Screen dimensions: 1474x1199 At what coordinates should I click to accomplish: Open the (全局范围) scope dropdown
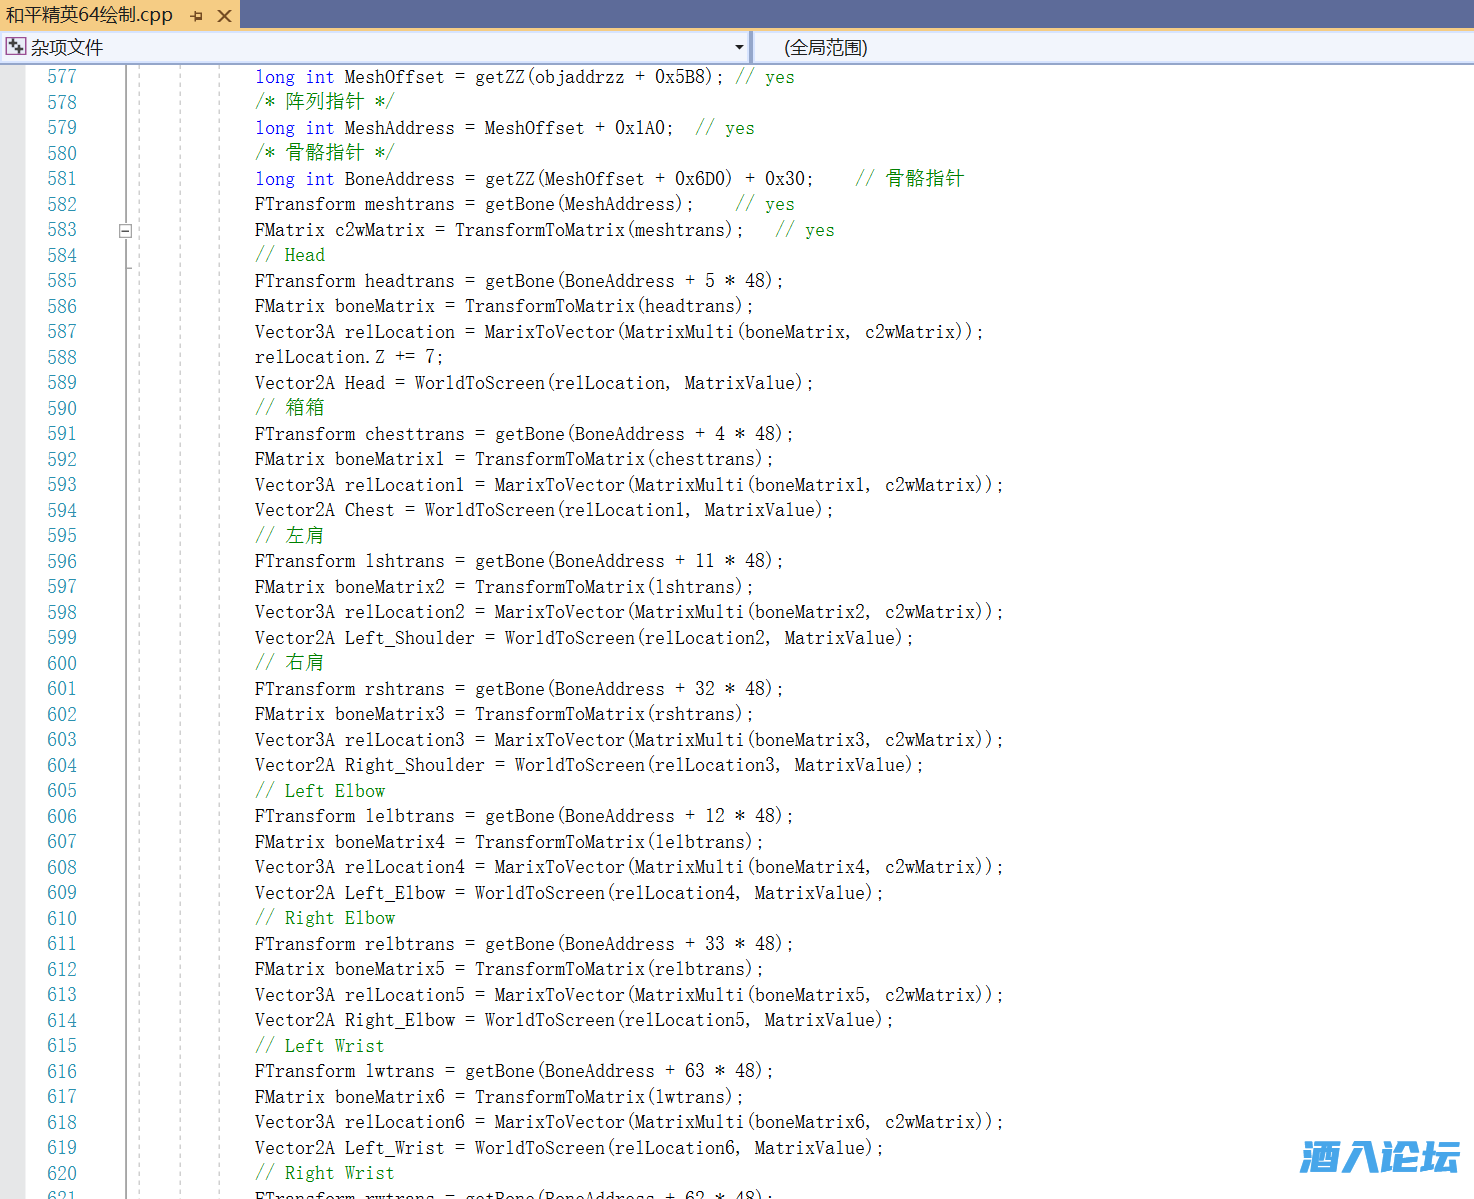tap(1112, 47)
